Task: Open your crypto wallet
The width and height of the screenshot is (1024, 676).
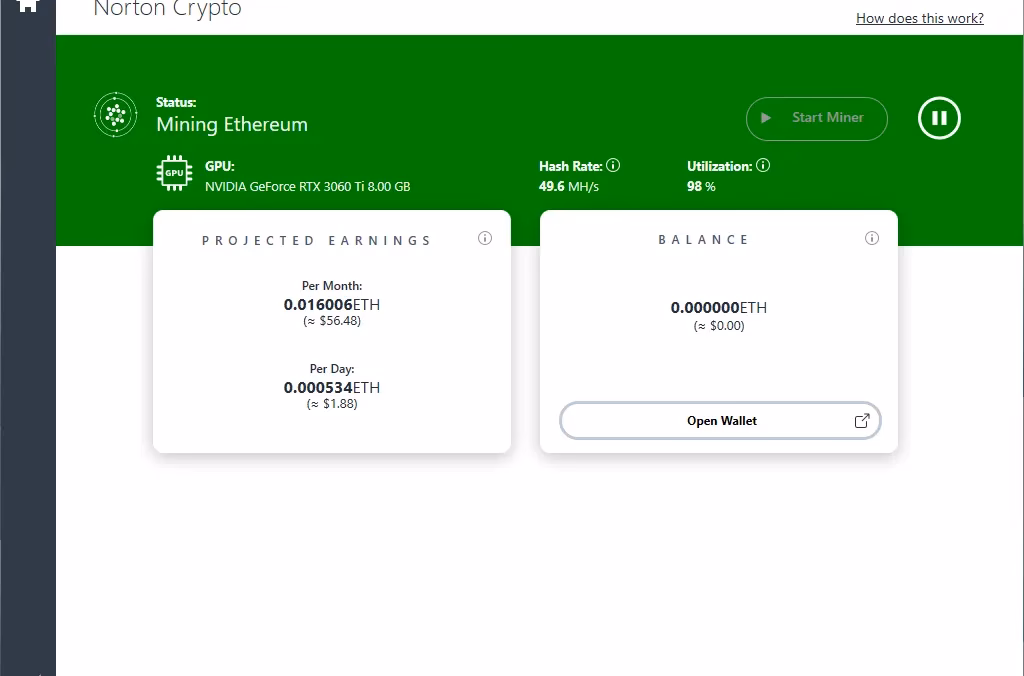Action: click(x=720, y=421)
